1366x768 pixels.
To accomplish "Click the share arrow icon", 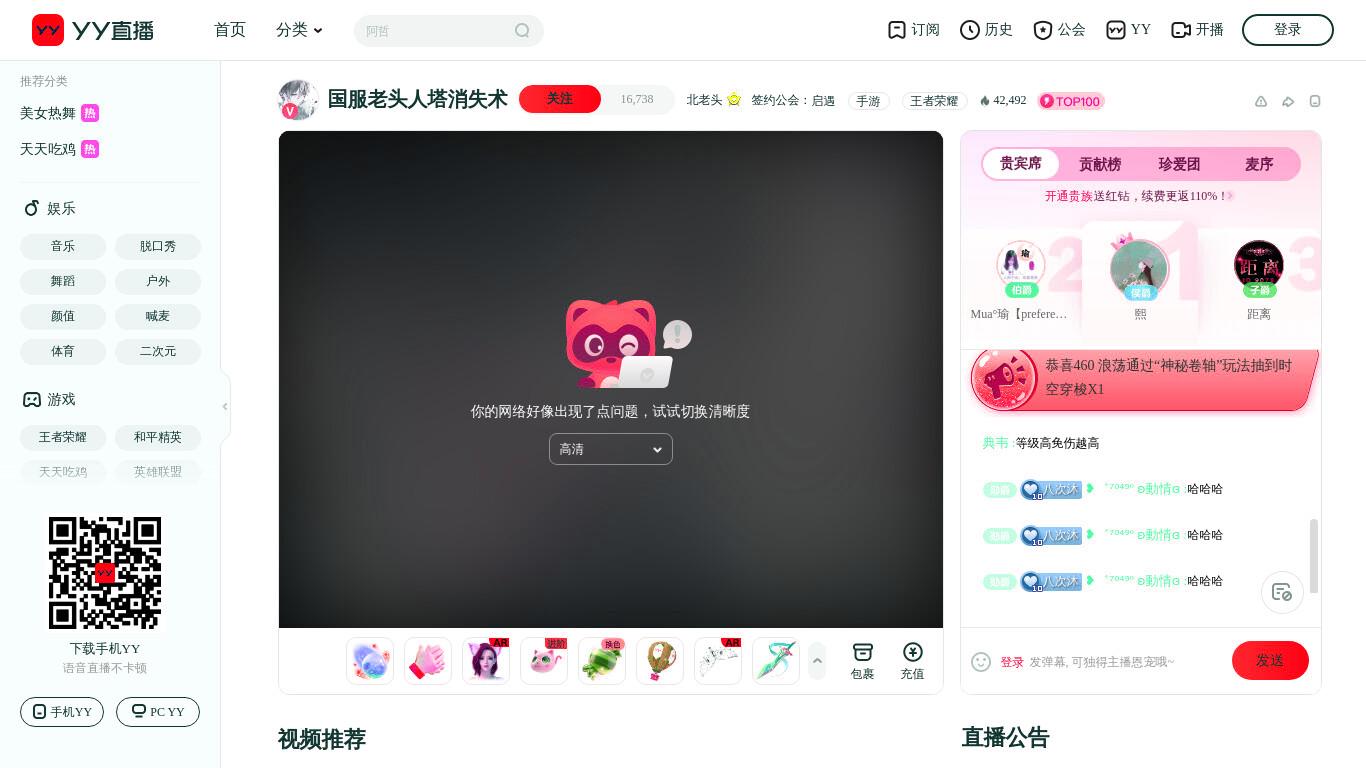I will (x=1288, y=101).
